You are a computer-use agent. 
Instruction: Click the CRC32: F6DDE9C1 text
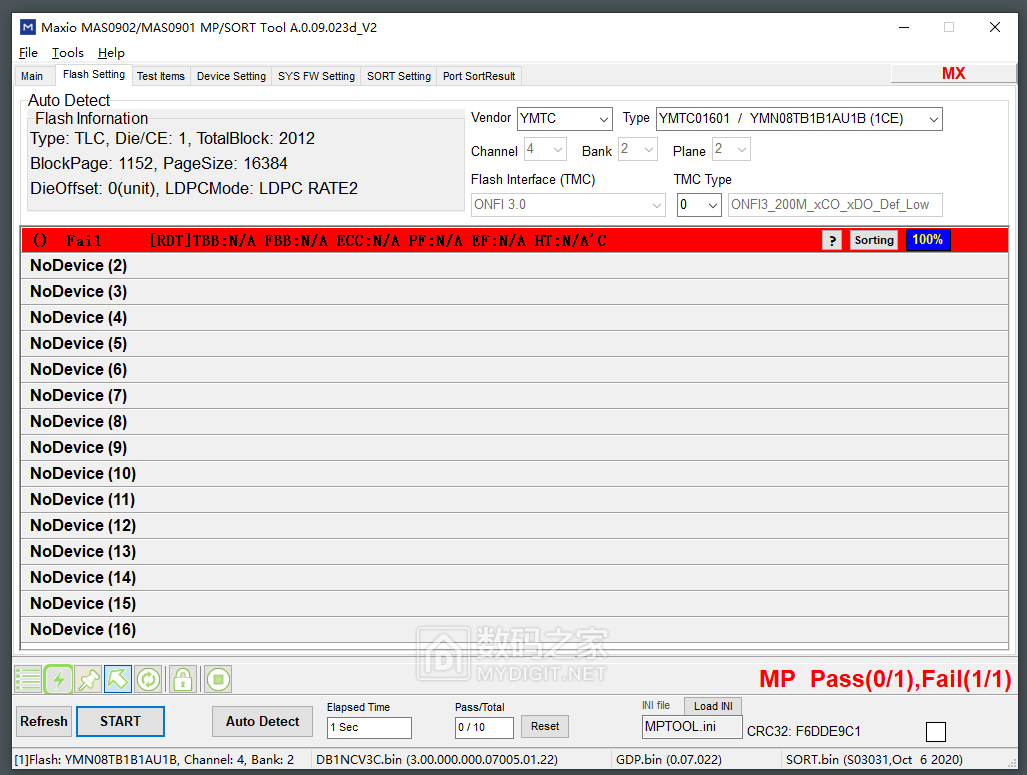pos(804,731)
